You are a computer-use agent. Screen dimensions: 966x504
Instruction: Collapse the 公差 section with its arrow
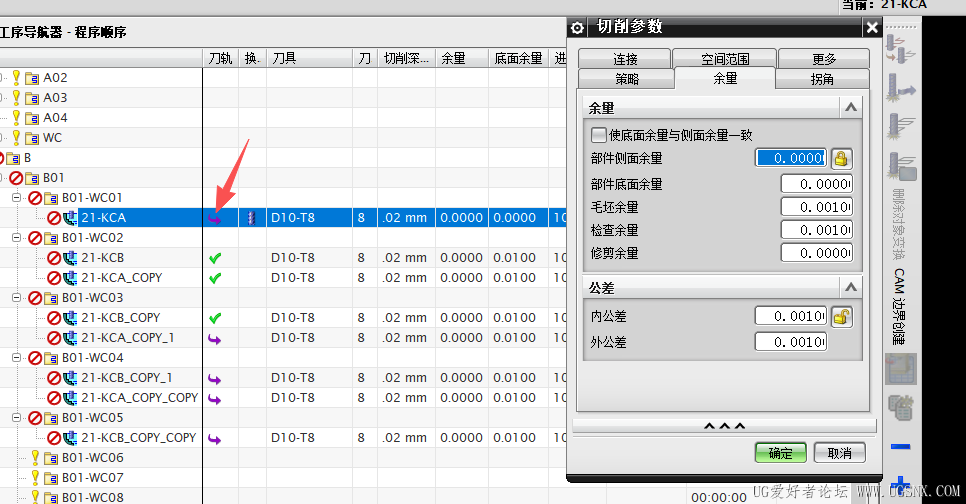click(851, 287)
